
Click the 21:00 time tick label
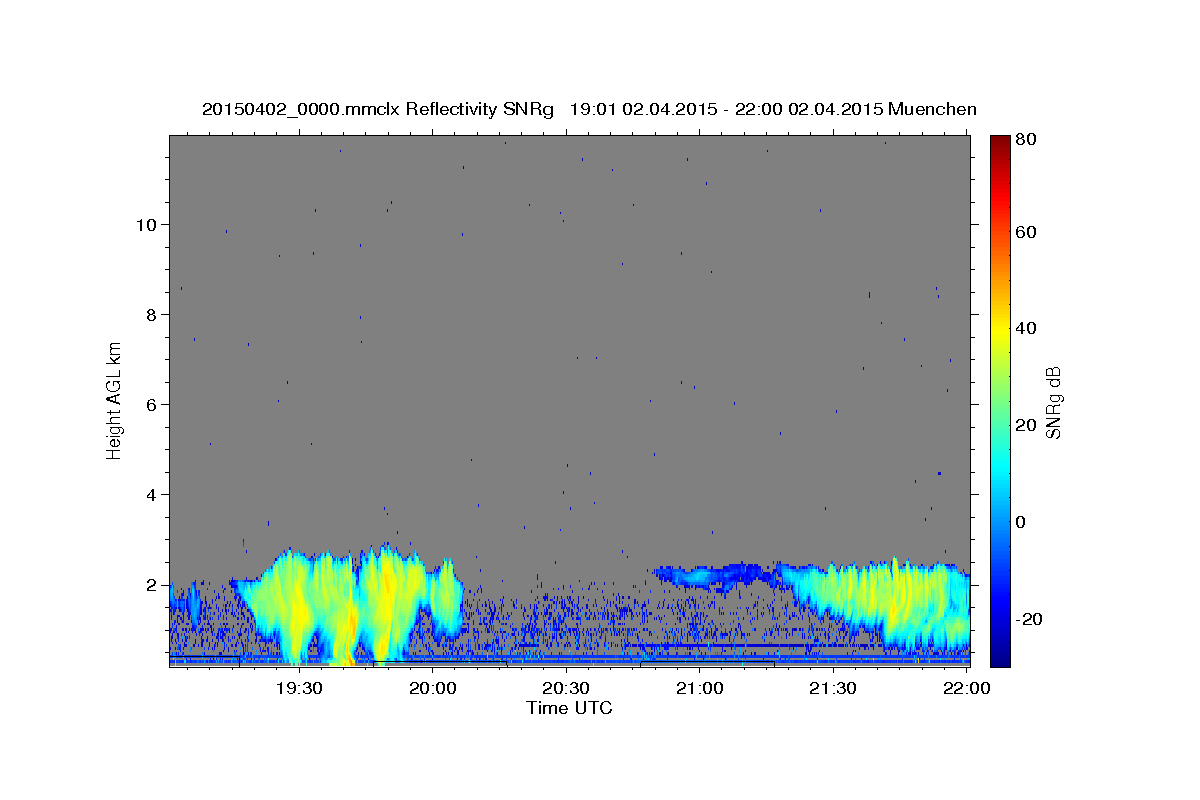(699, 688)
